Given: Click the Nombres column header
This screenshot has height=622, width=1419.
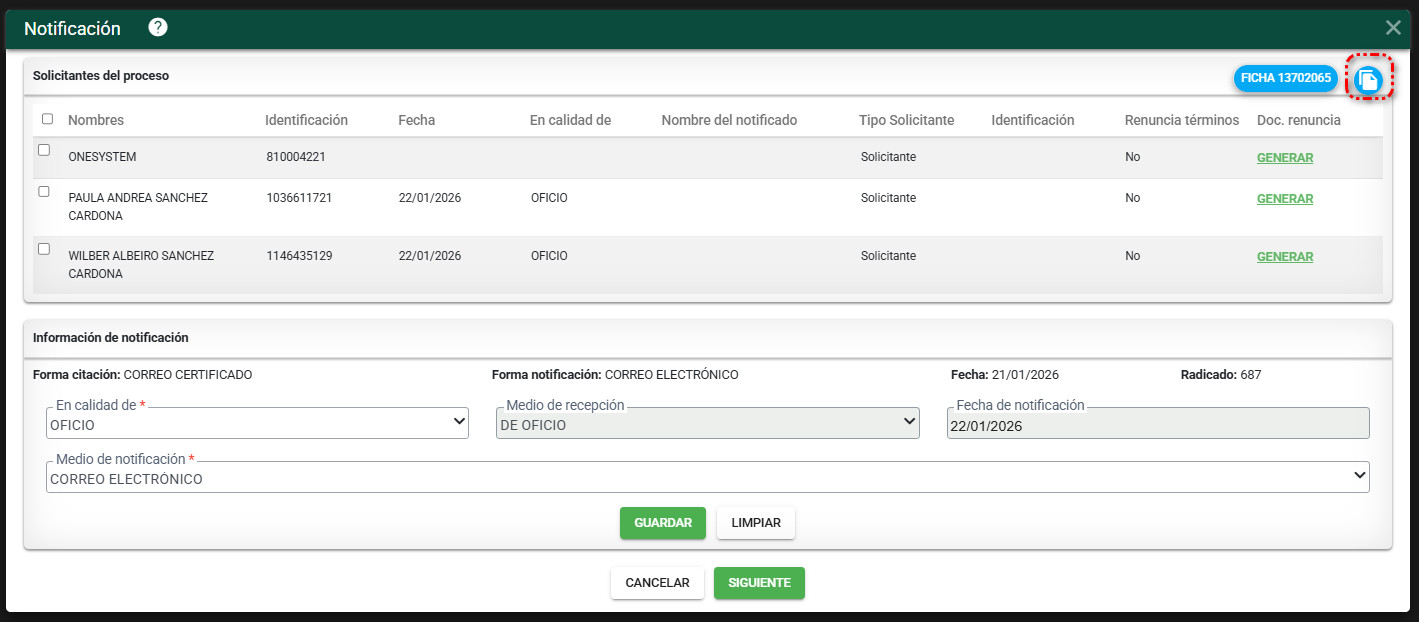Looking at the screenshot, I should pos(96,120).
